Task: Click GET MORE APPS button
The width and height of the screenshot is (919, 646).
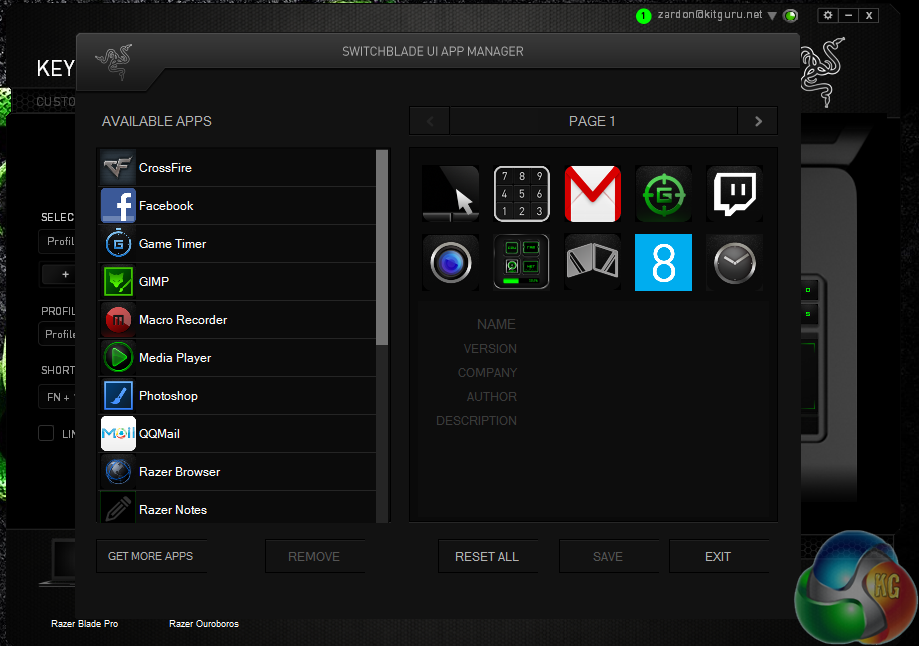Action: coord(151,556)
